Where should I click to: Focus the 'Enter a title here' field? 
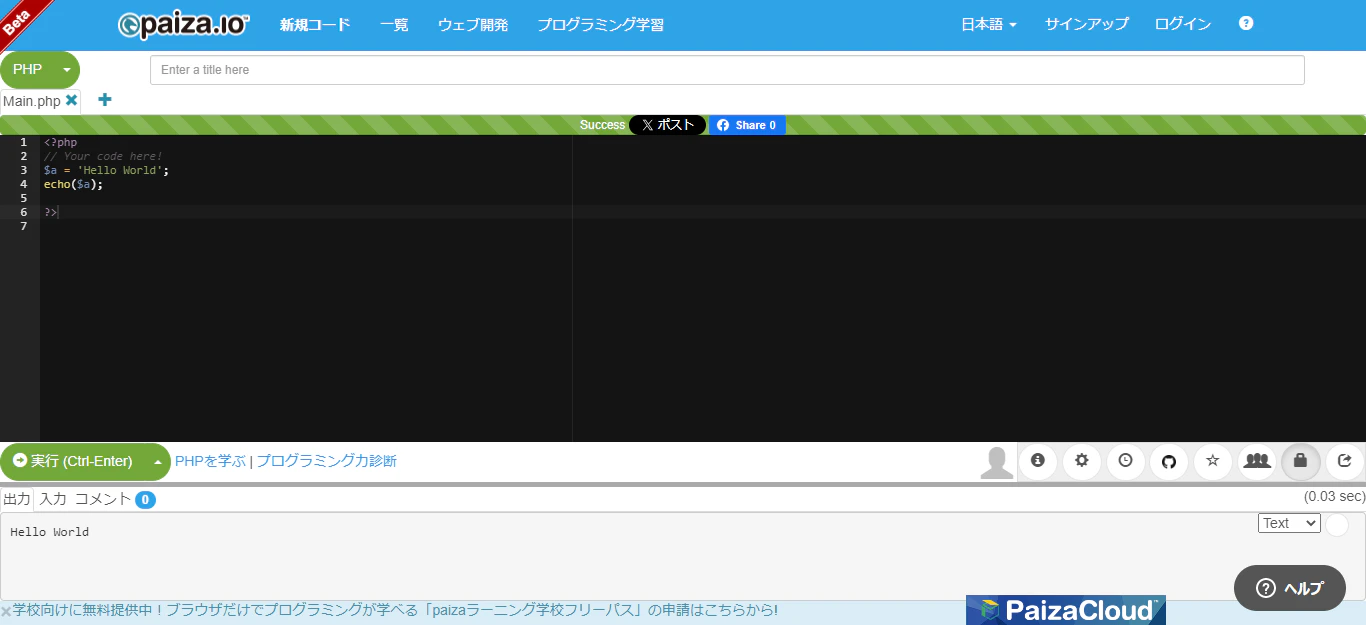[727, 70]
